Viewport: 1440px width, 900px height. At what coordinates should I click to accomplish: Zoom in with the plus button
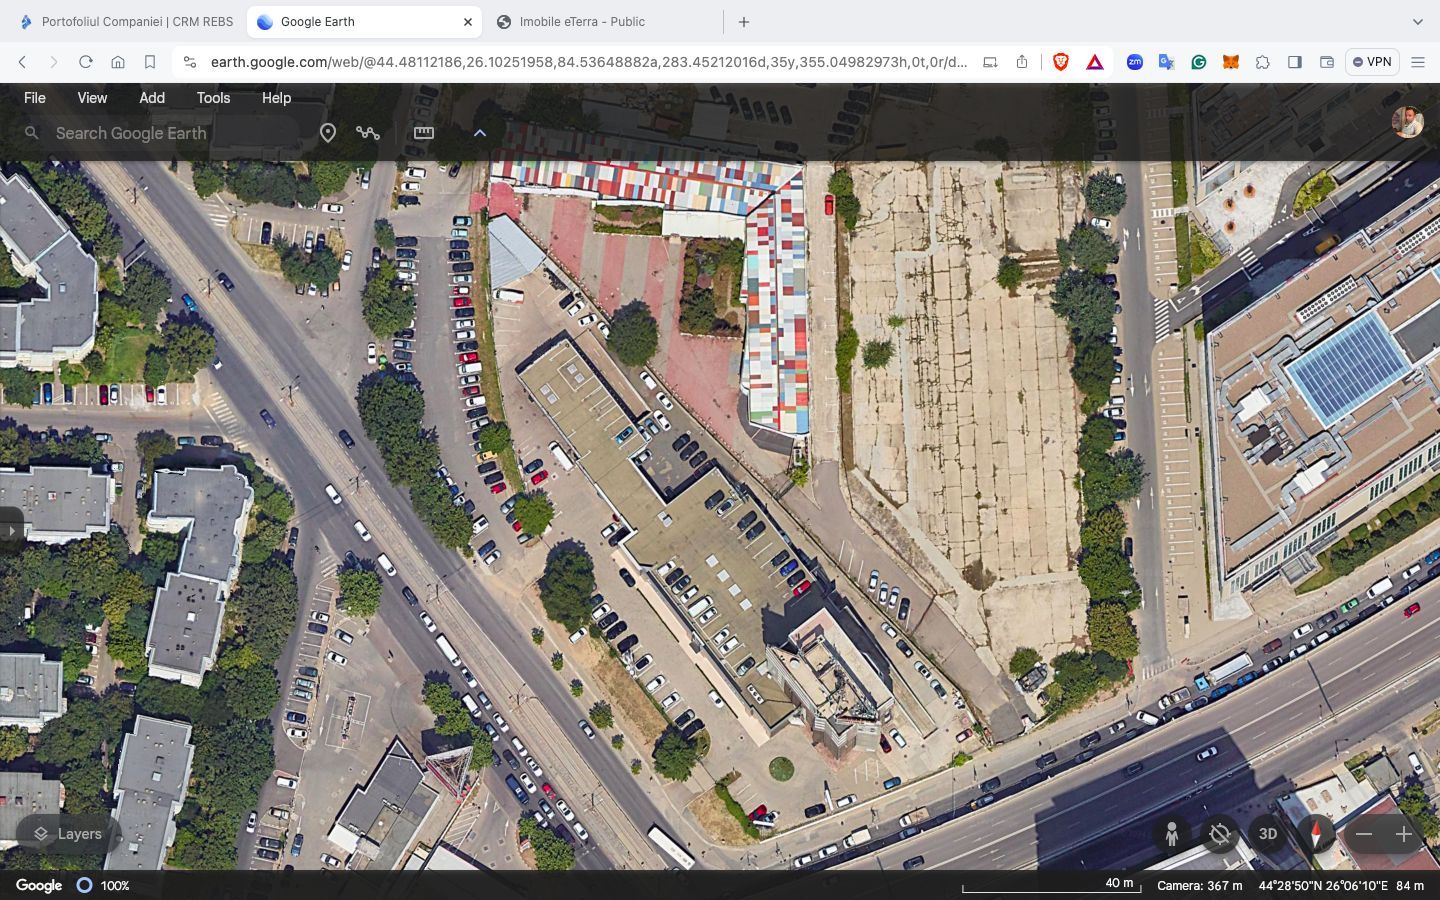pos(1403,834)
